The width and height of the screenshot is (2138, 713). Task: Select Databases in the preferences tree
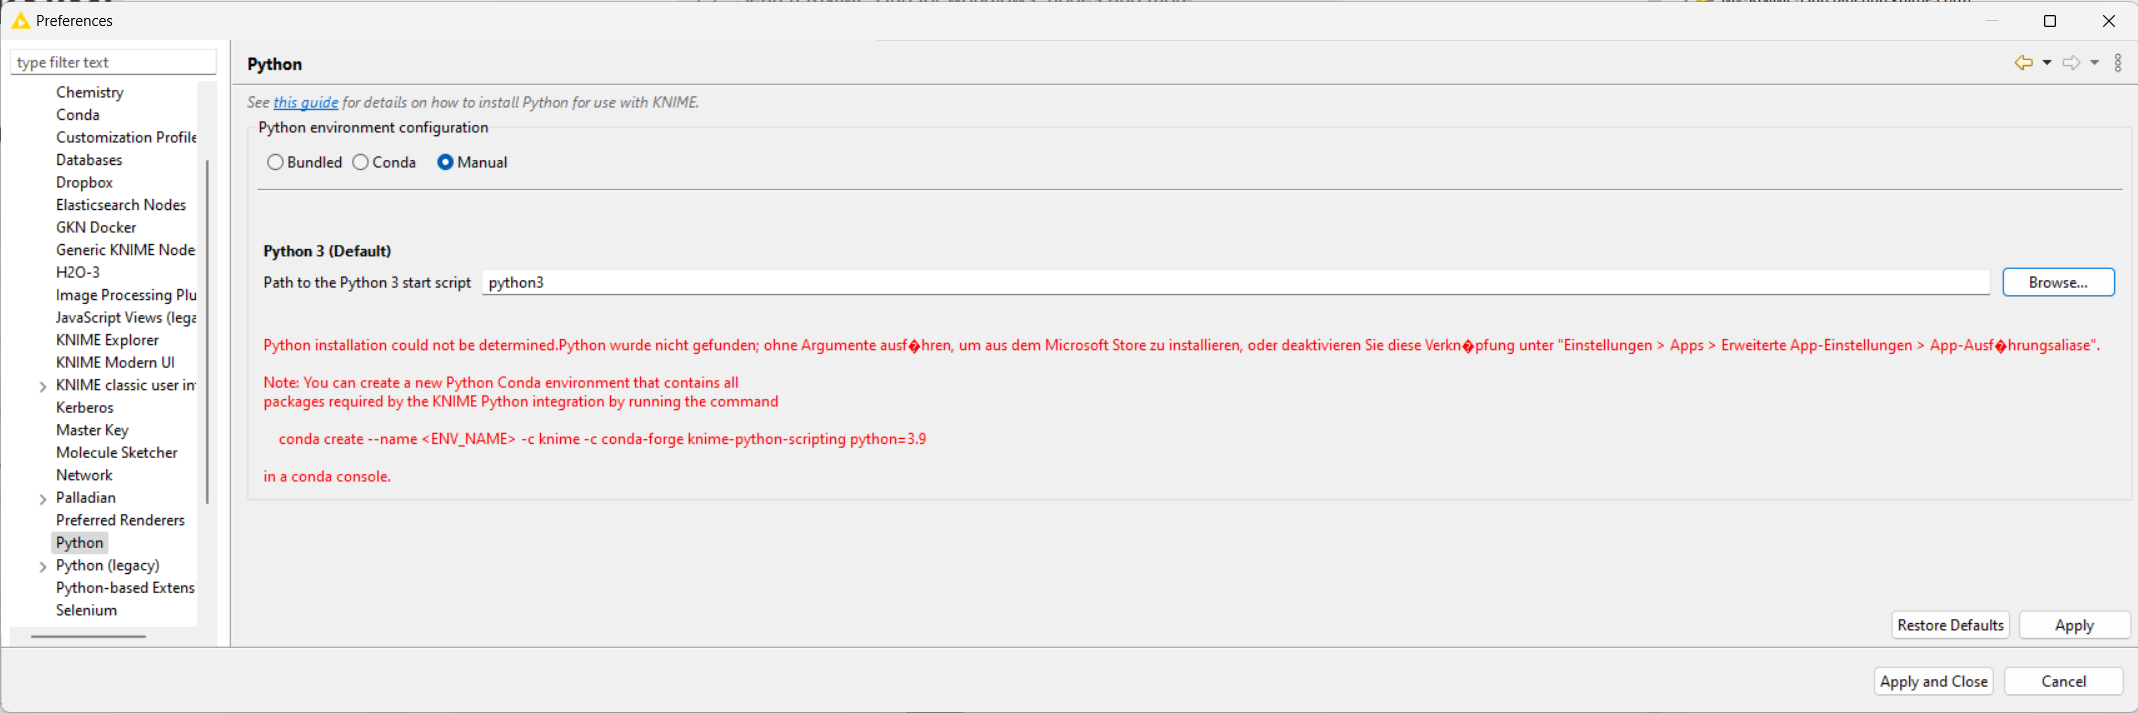(x=89, y=160)
